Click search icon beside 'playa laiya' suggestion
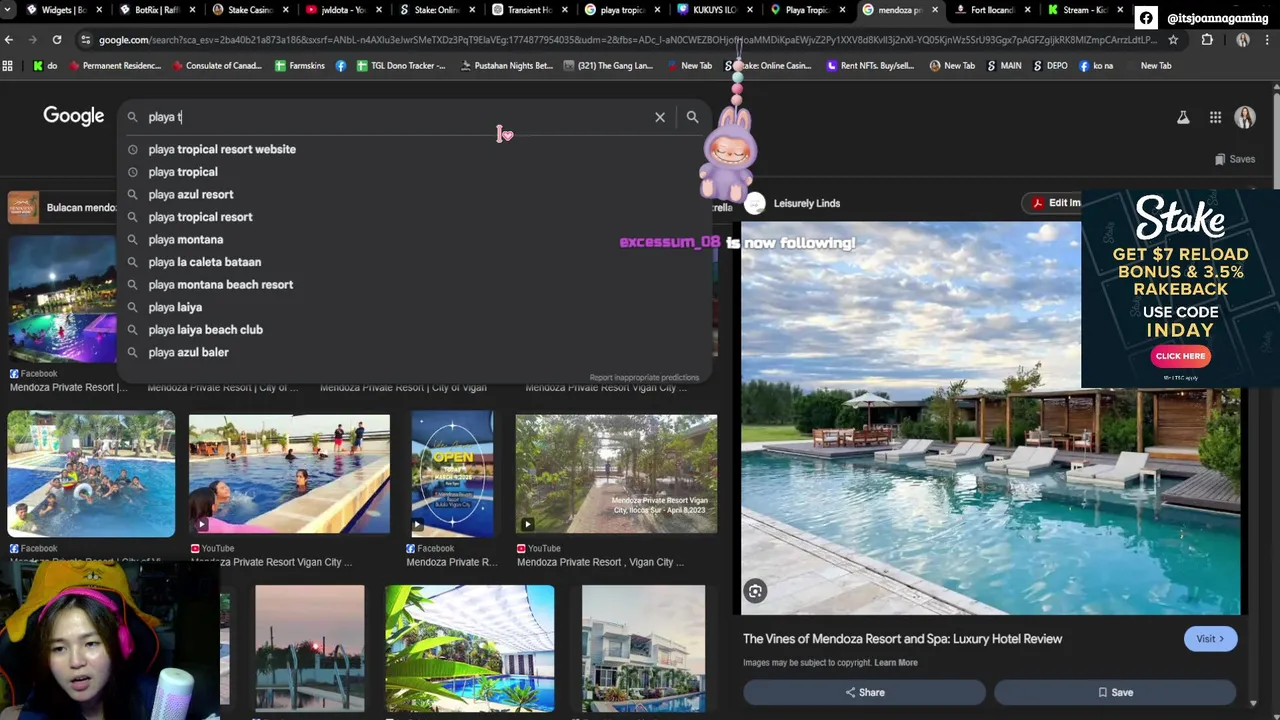The height and width of the screenshot is (720, 1280). (132, 307)
